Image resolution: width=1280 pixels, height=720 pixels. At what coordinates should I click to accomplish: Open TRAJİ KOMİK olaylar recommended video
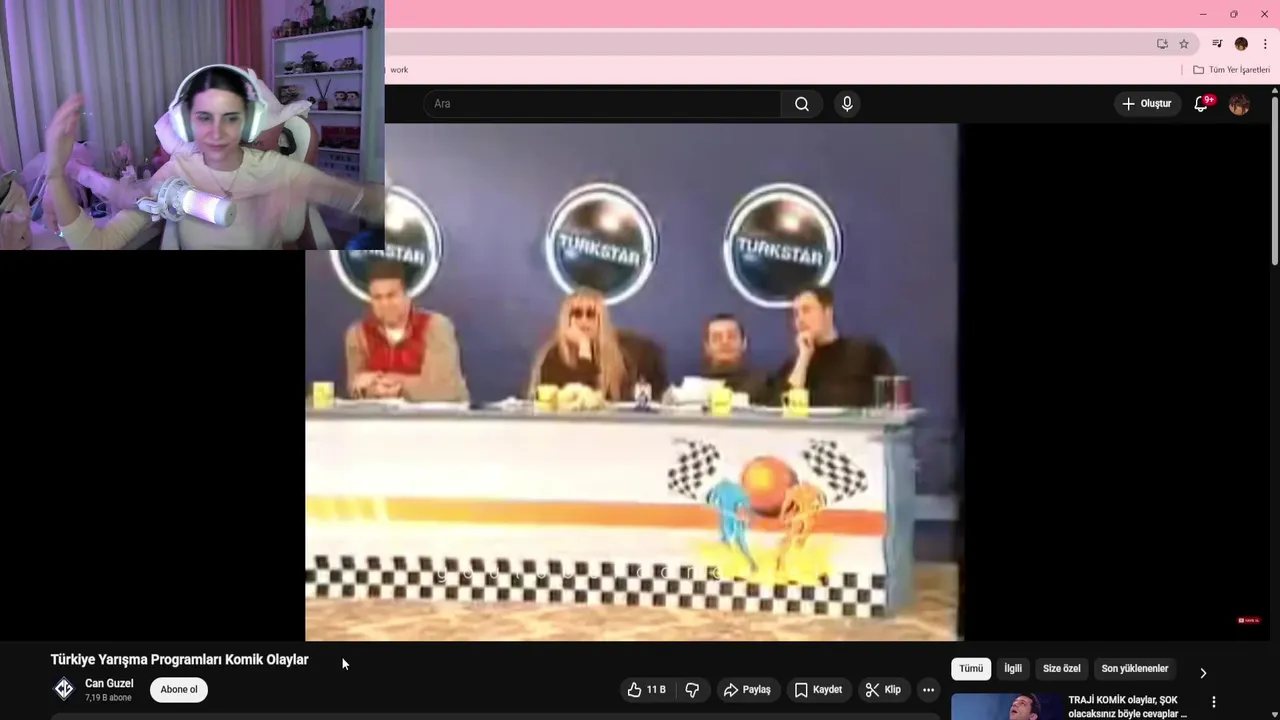tap(1127, 707)
